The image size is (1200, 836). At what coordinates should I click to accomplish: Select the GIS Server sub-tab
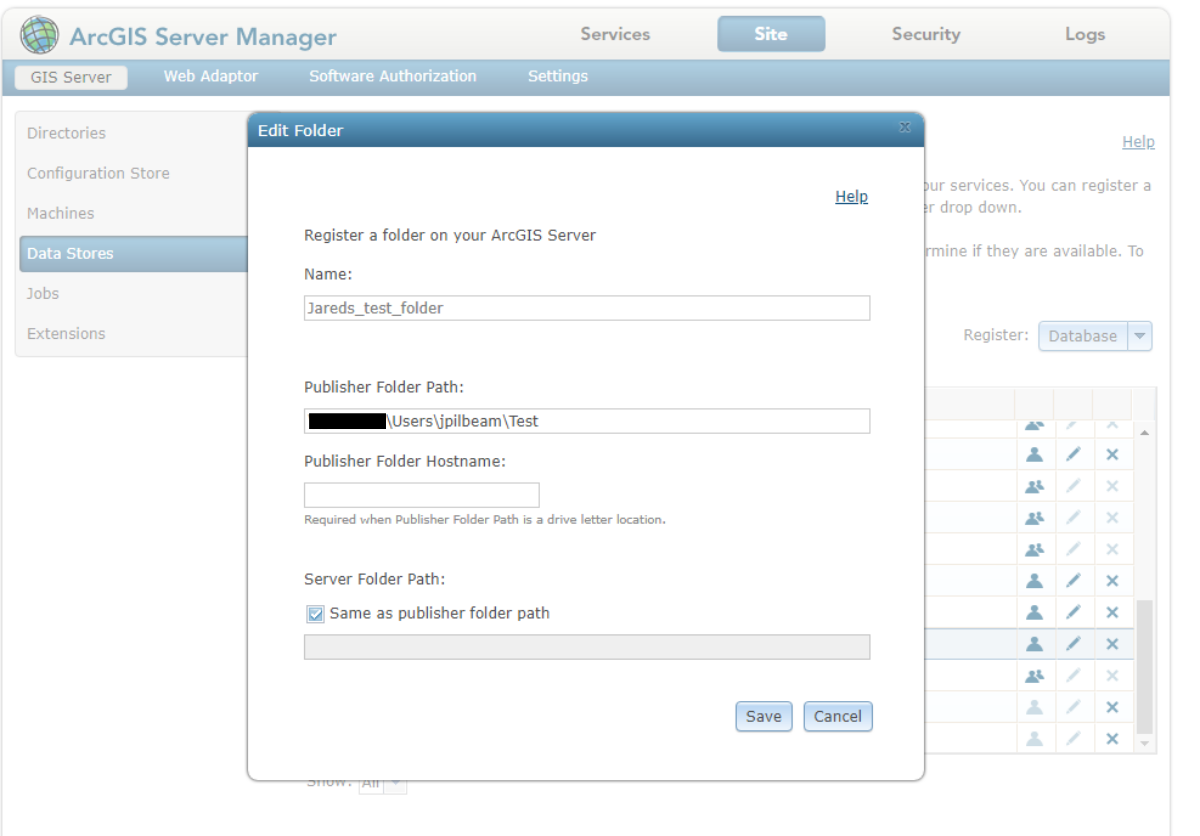coord(71,77)
